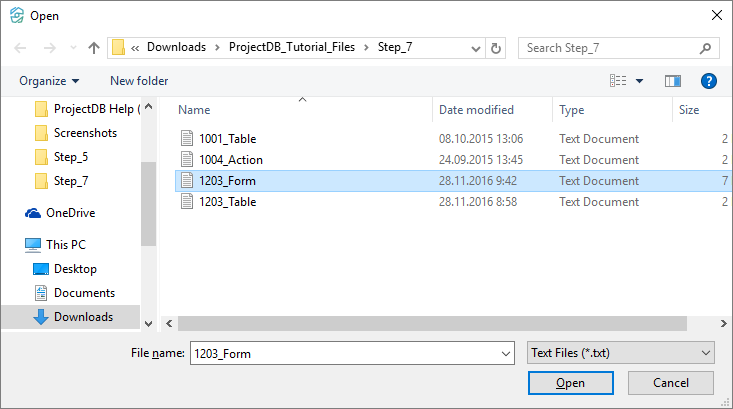
Task: Click the Search Step_7 input field
Action: click(x=607, y=48)
